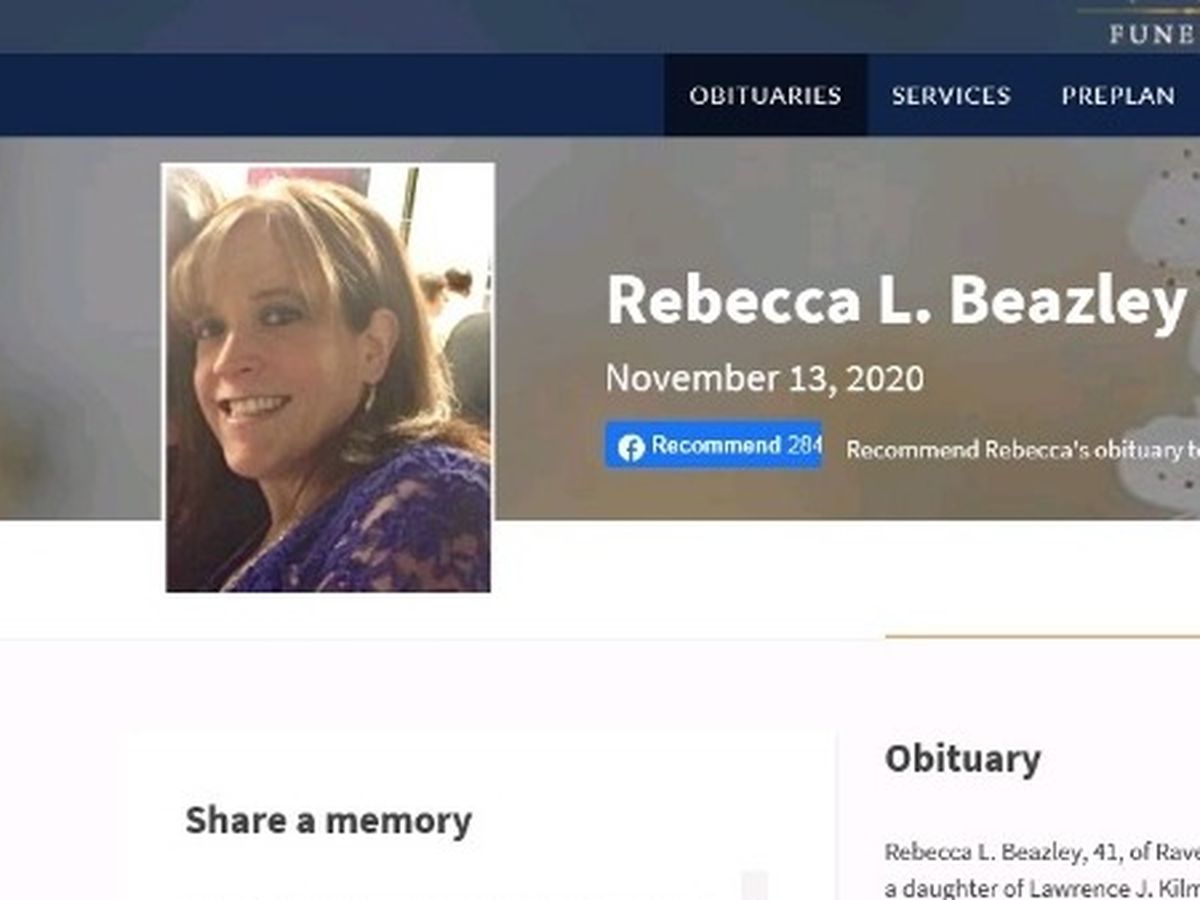The height and width of the screenshot is (900, 1200).
Task: Click the blue Facebook Recommend button label
Action: pos(716,446)
